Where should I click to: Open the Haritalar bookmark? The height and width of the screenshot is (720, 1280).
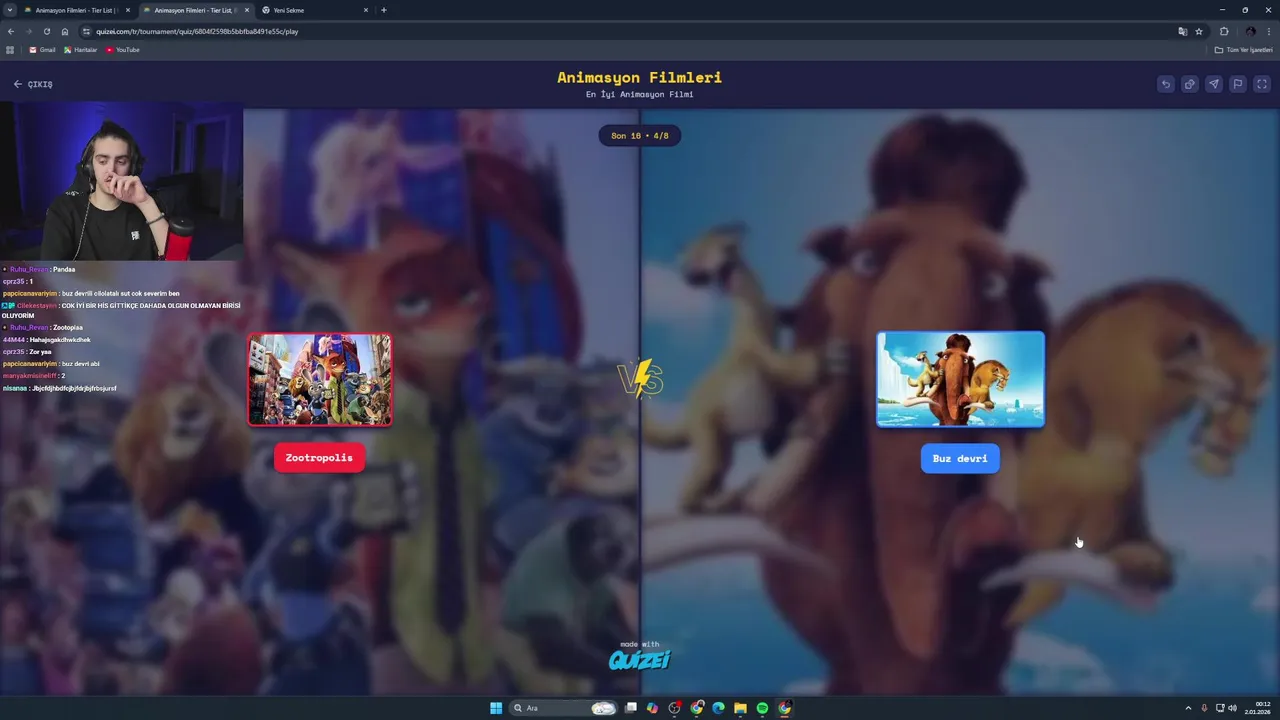tap(80, 50)
